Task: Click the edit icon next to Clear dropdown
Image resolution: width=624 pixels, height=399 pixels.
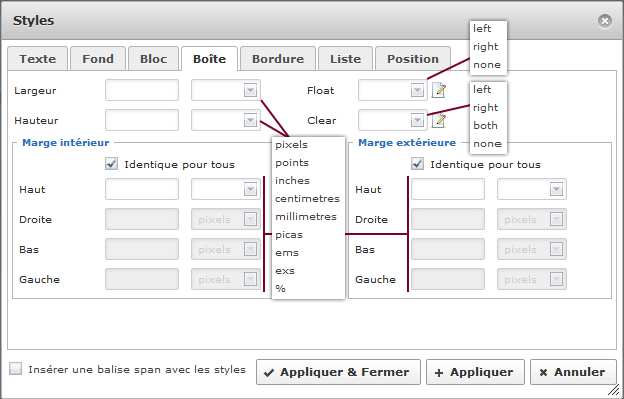Action: [439, 121]
